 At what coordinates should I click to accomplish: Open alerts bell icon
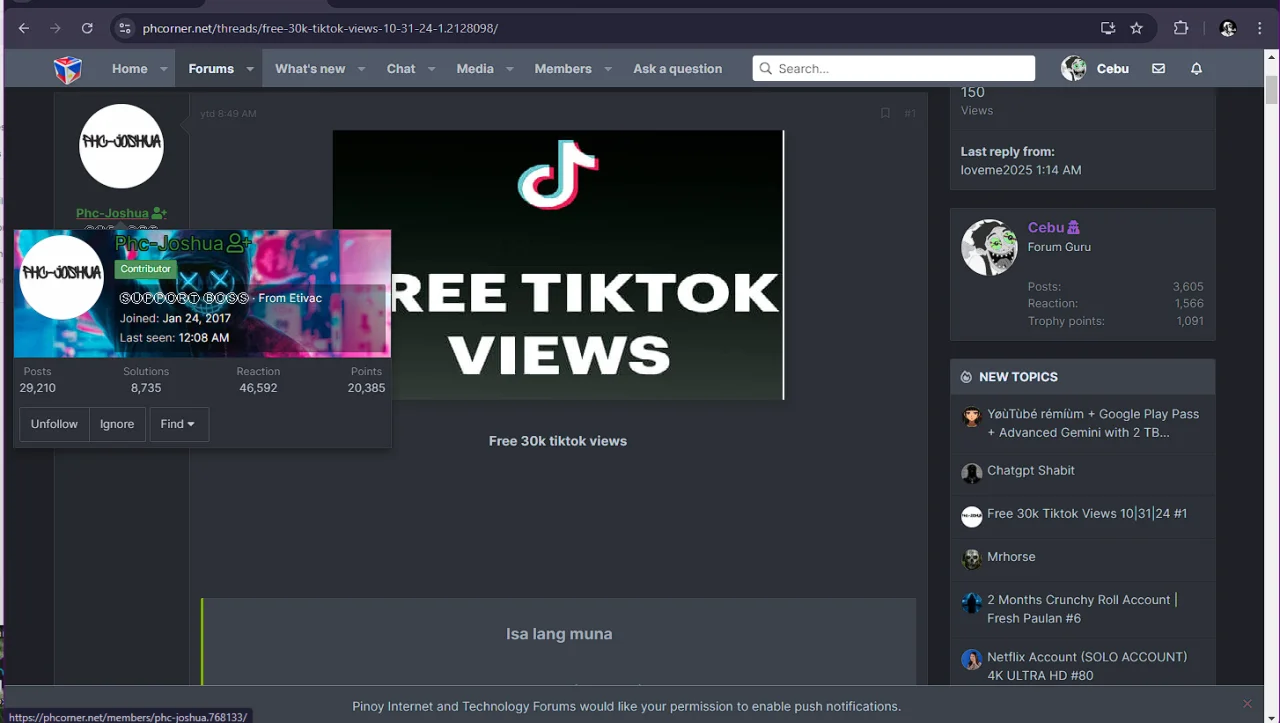[x=1196, y=69]
